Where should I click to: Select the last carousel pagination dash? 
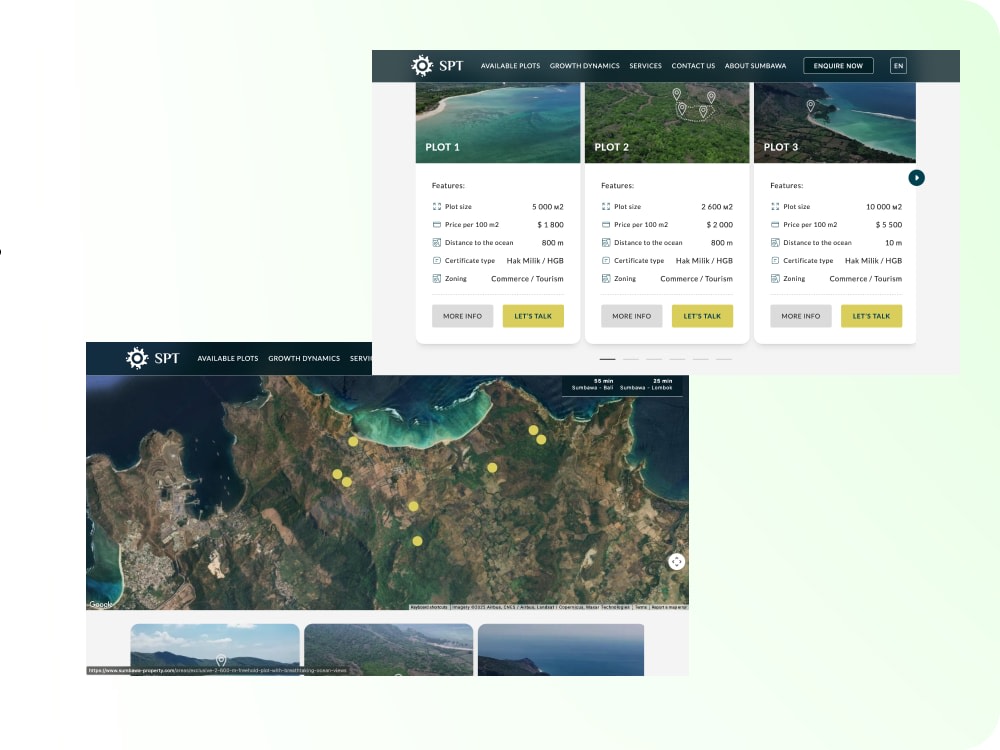[x=724, y=359]
